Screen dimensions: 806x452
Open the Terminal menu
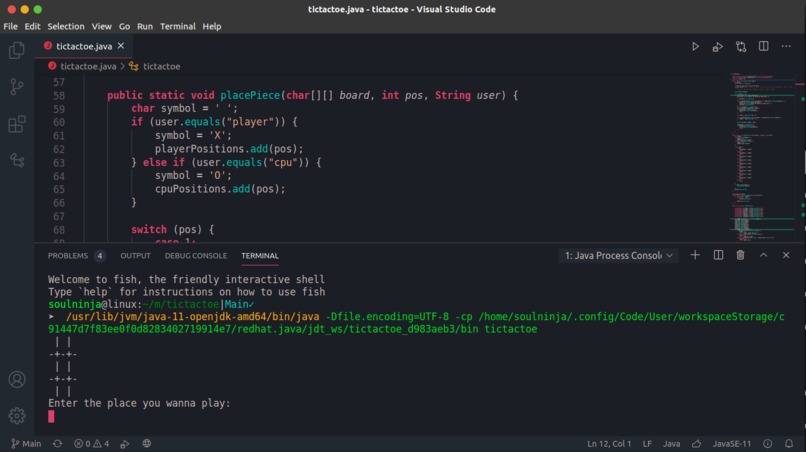click(x=178, y=26)
